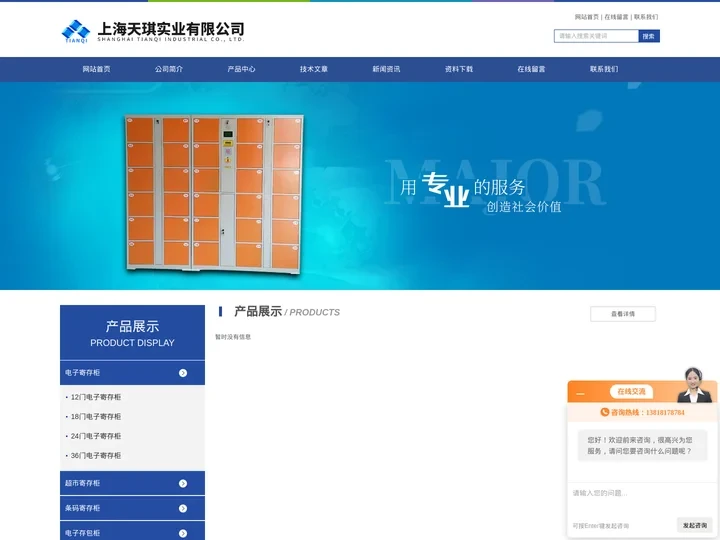The height and width of the screenshot is (540, 720).
Task: Click the orange locker banner image
Action: tap(214, 194)
